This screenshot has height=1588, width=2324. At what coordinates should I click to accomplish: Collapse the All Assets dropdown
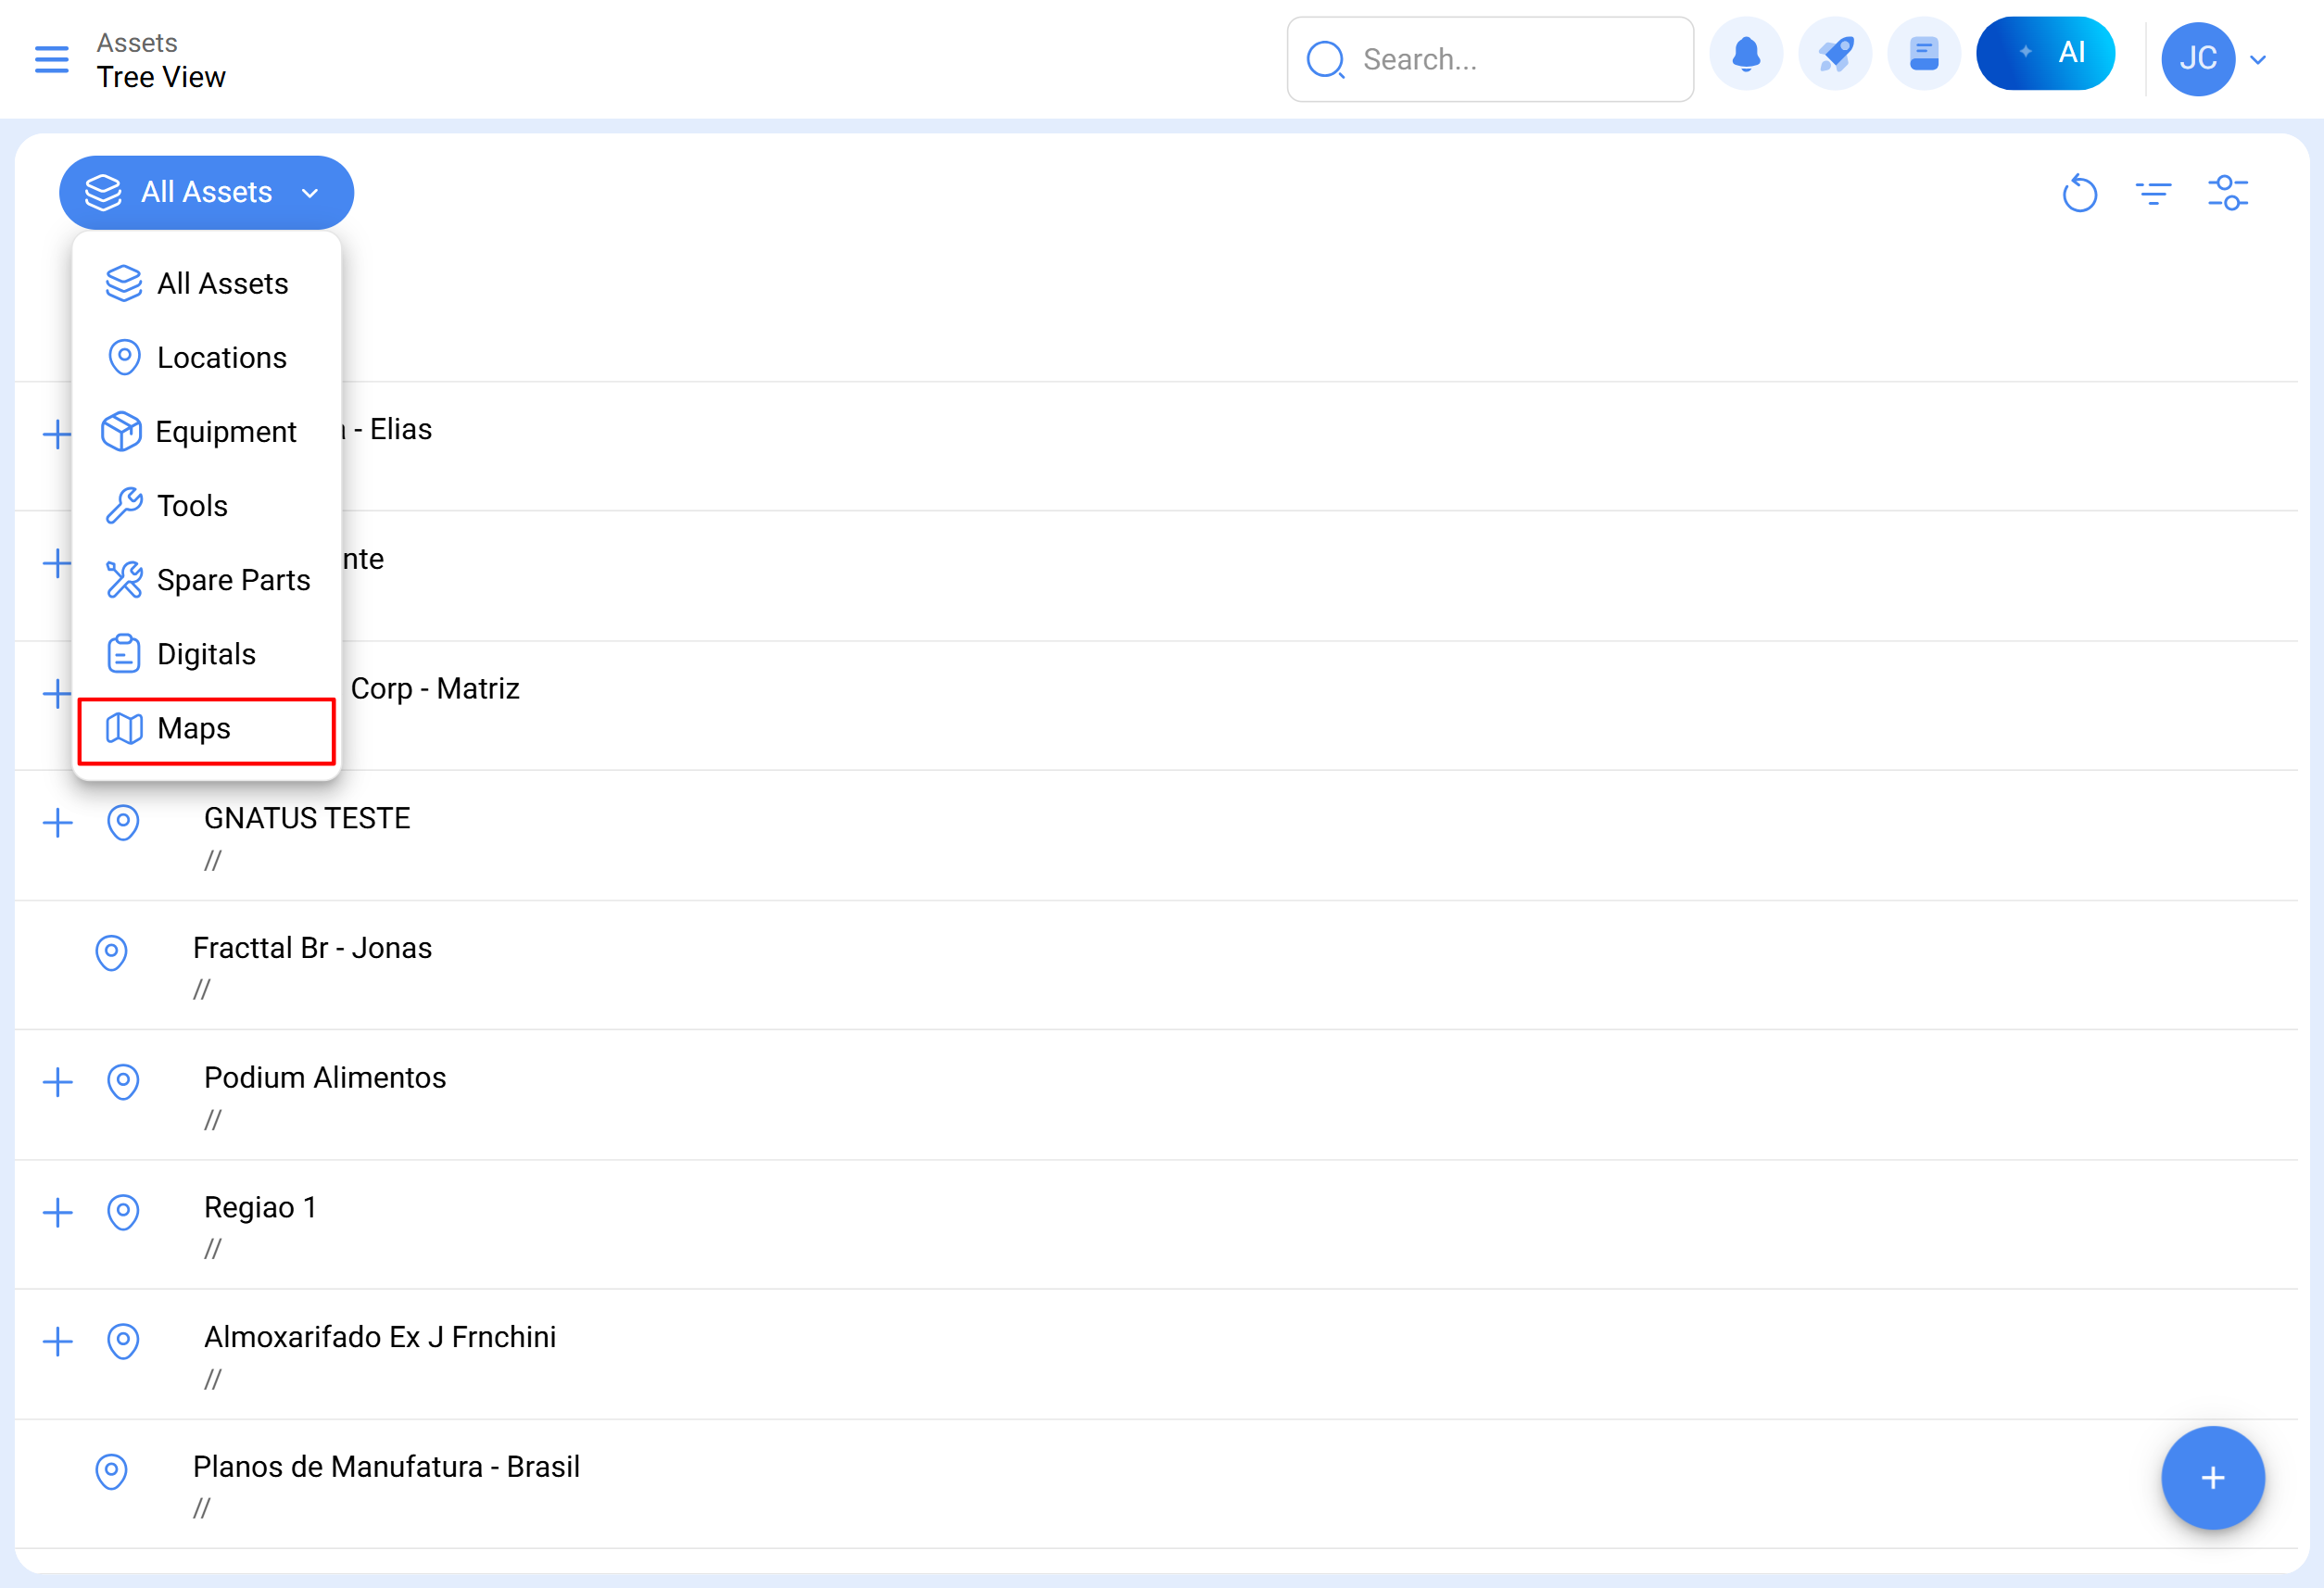tap(206, 192)
